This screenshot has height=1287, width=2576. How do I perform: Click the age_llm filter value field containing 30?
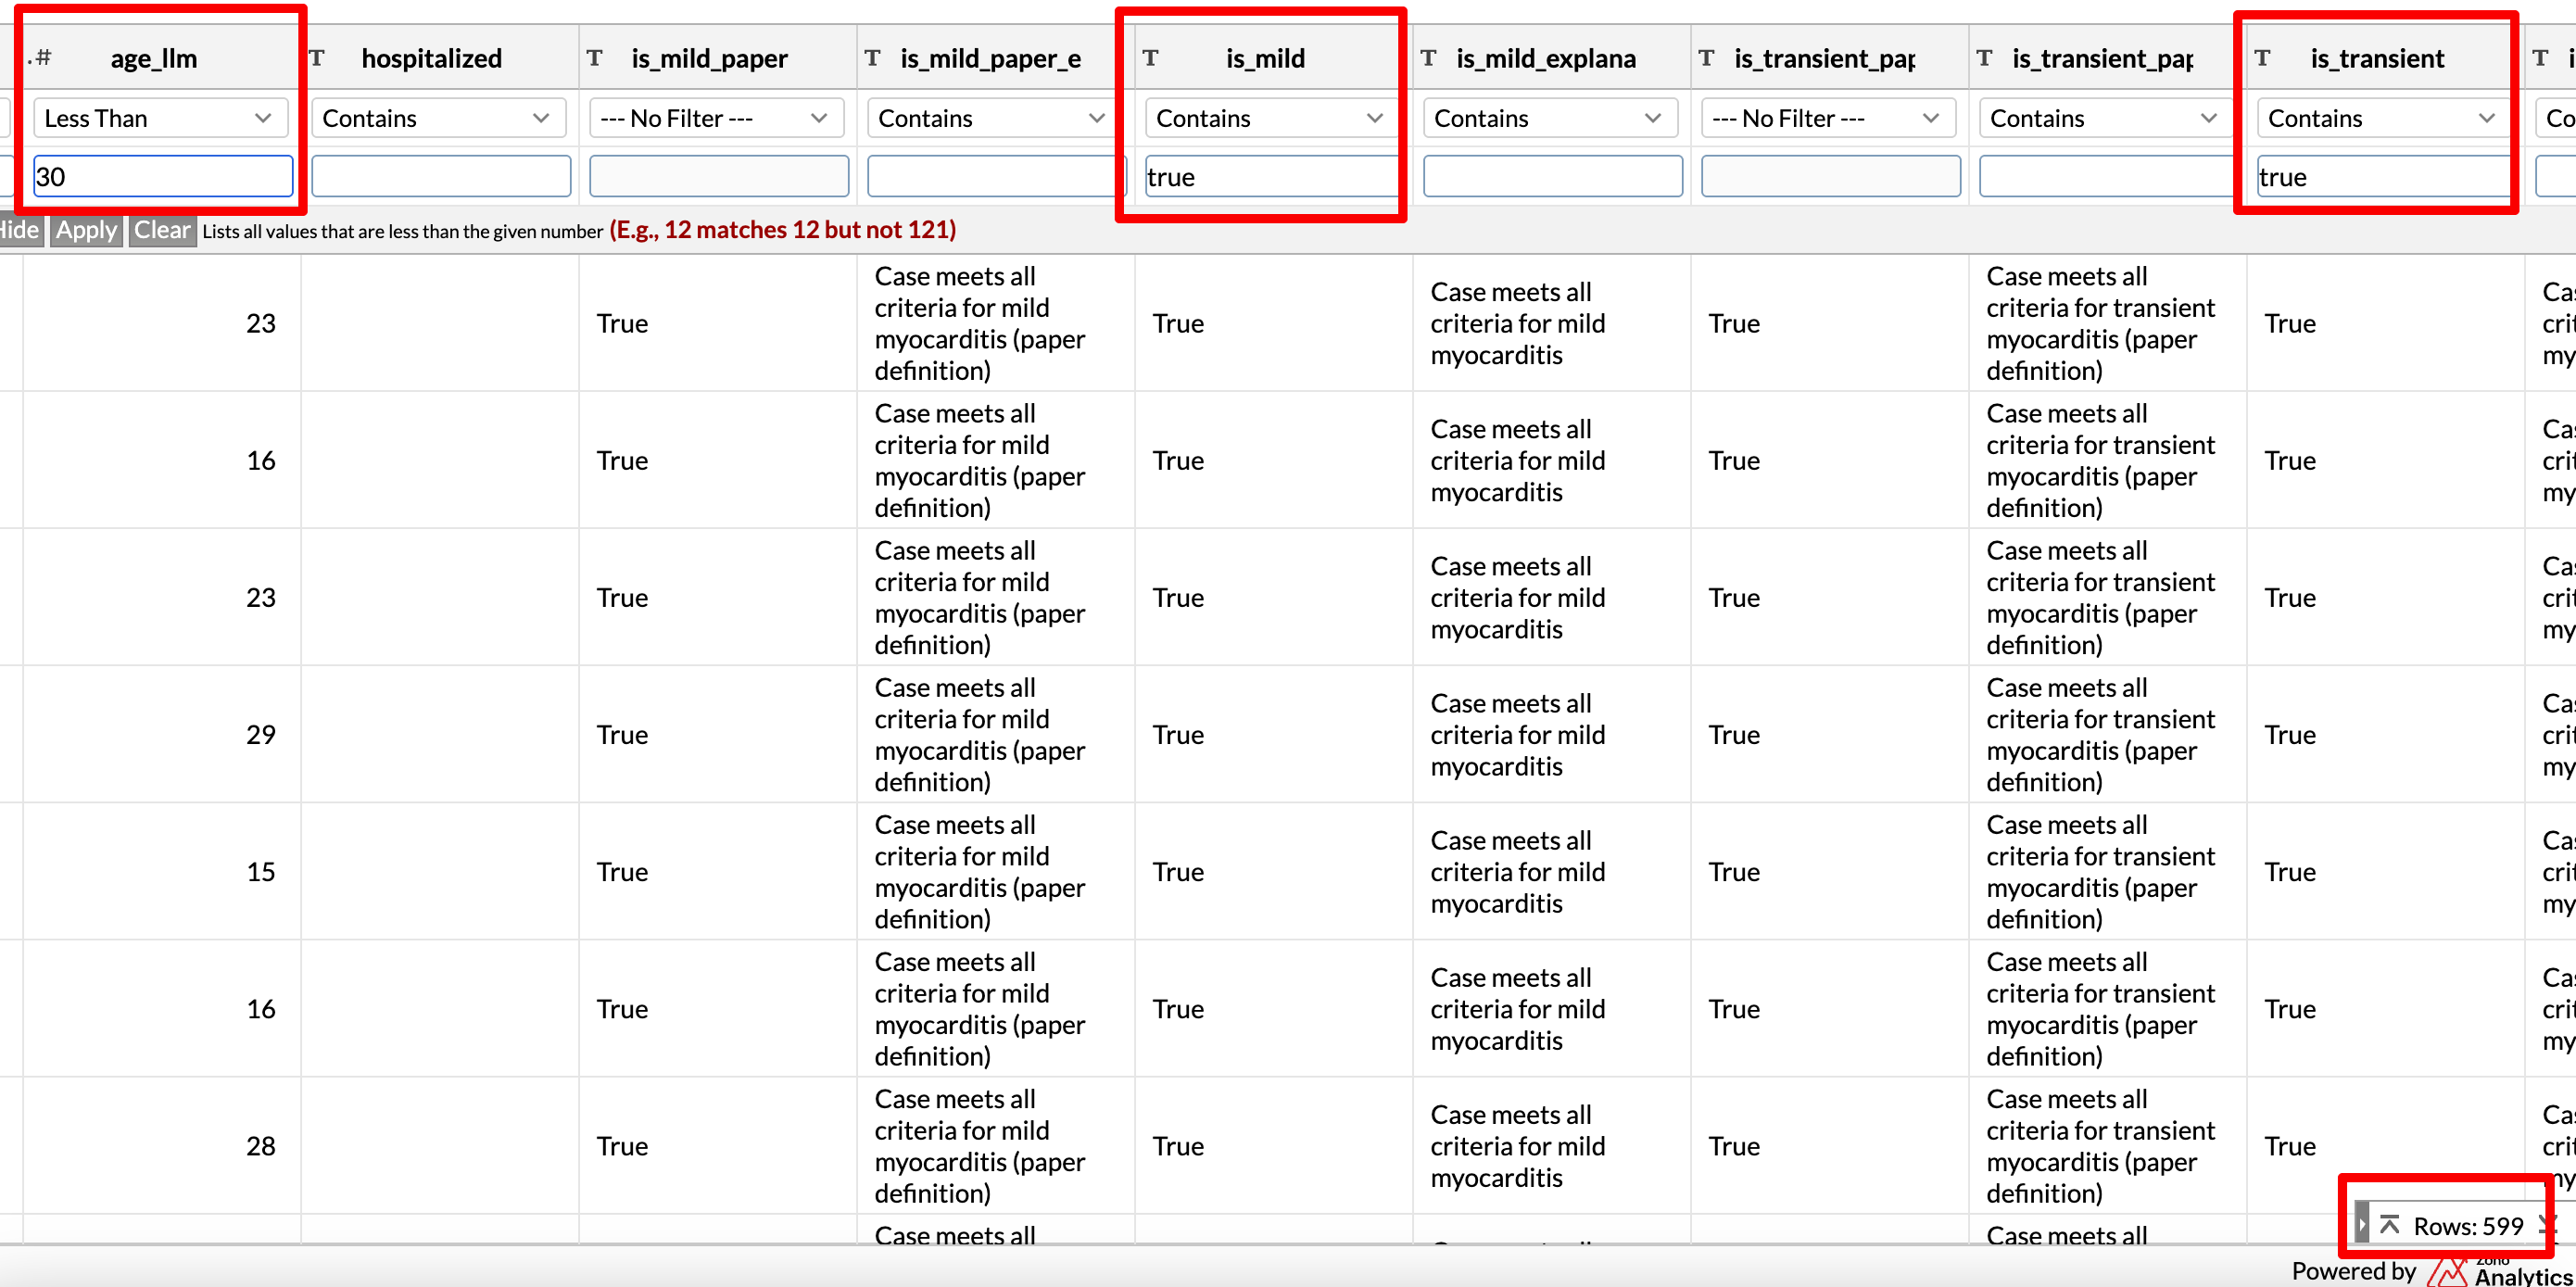click(x=162, y=177)
